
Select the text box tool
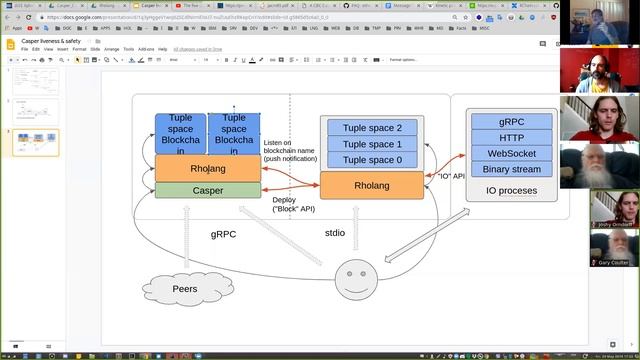point(86,60)
